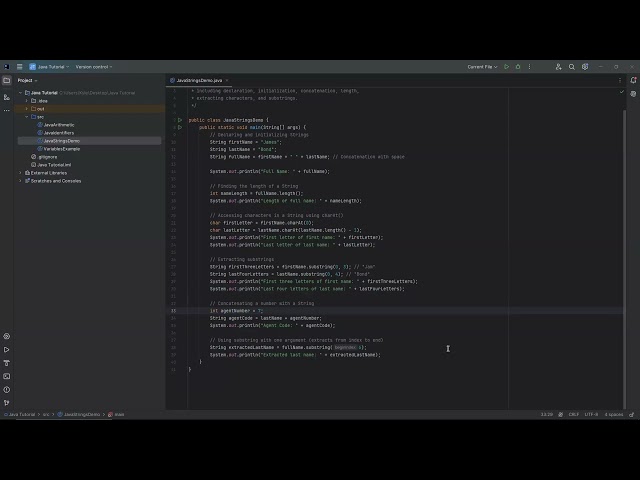Click run gutter arrow beside main method
The width and height of the screenshot is (640, 480).
point(180,127)
